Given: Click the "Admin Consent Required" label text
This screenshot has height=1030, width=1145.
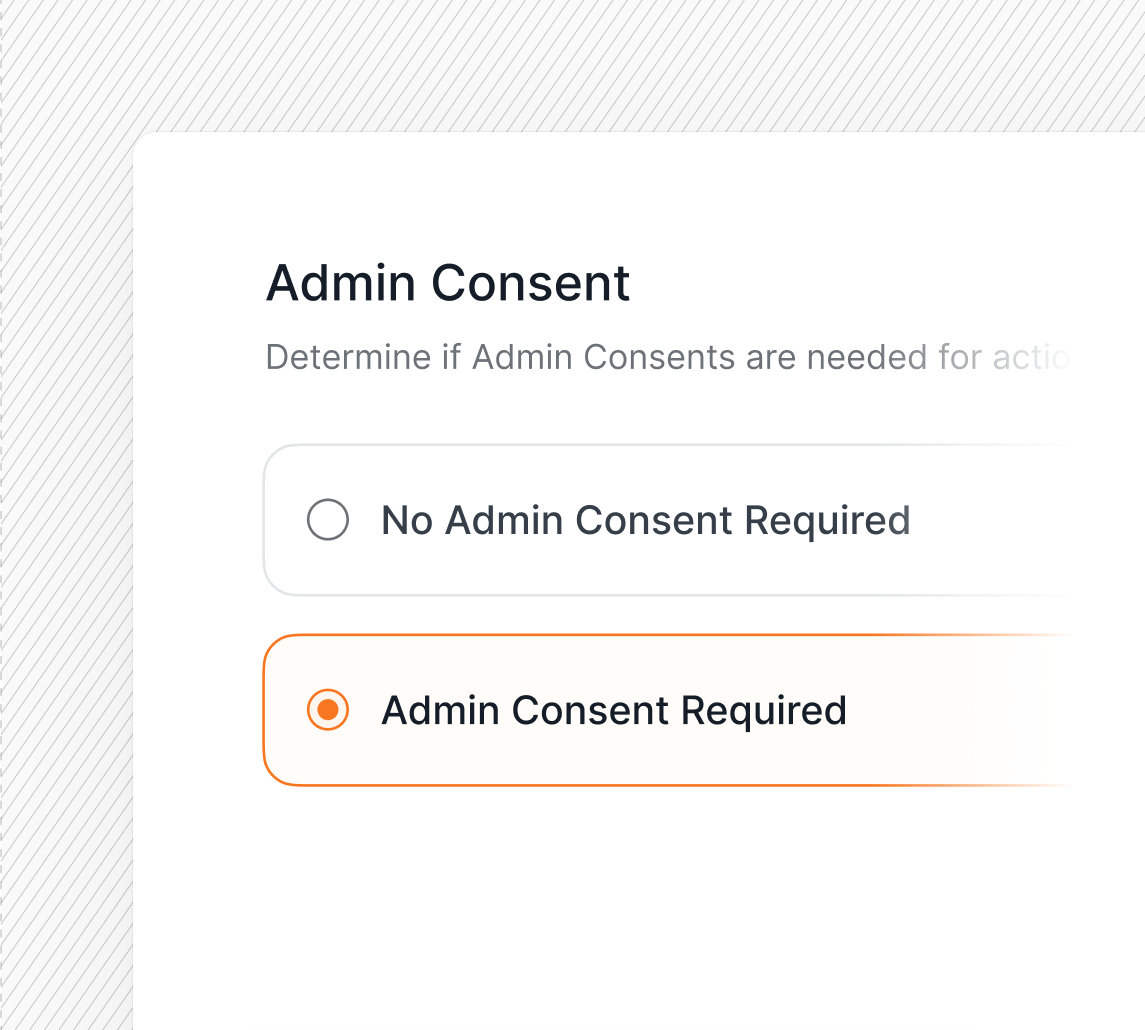Looking at the screenshot, I should click(614, 710).
